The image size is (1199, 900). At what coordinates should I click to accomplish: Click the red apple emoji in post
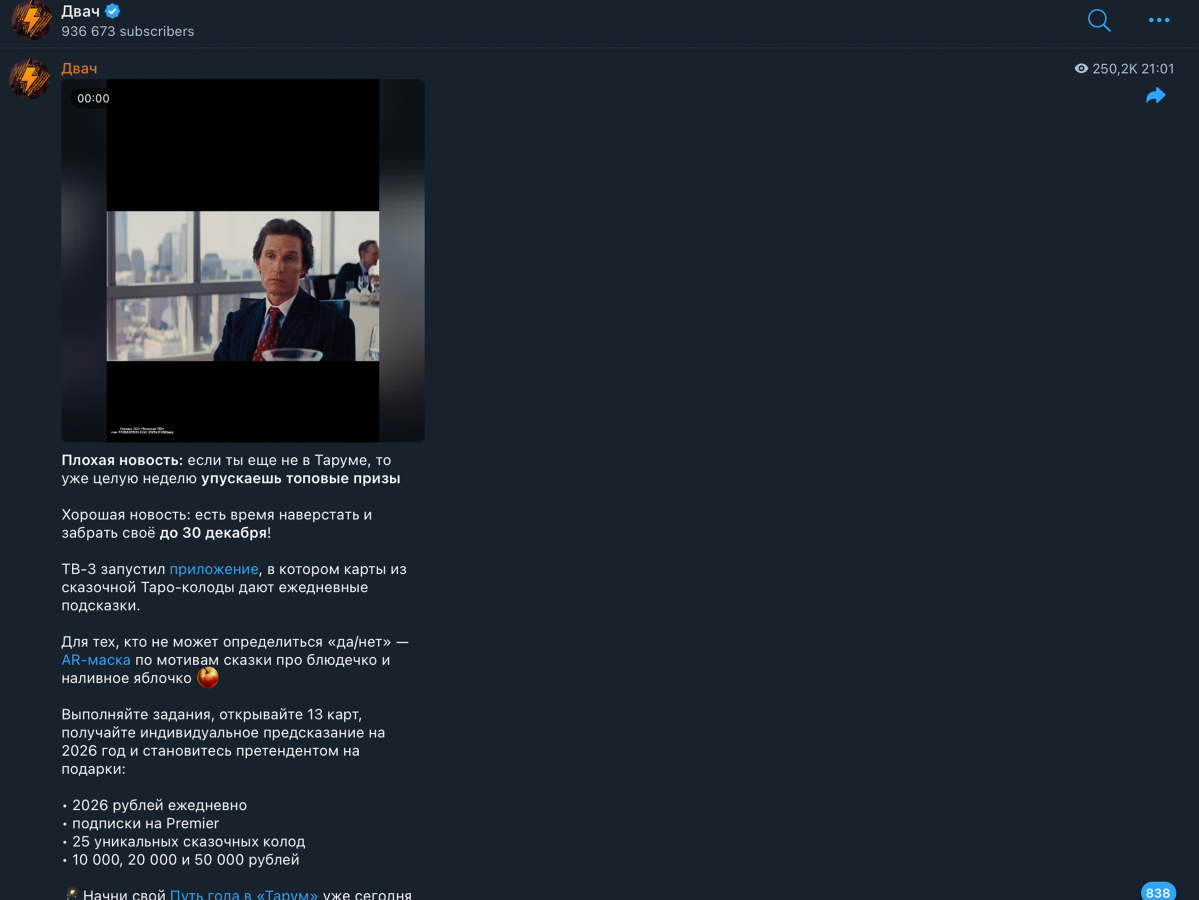pos(207,677)
